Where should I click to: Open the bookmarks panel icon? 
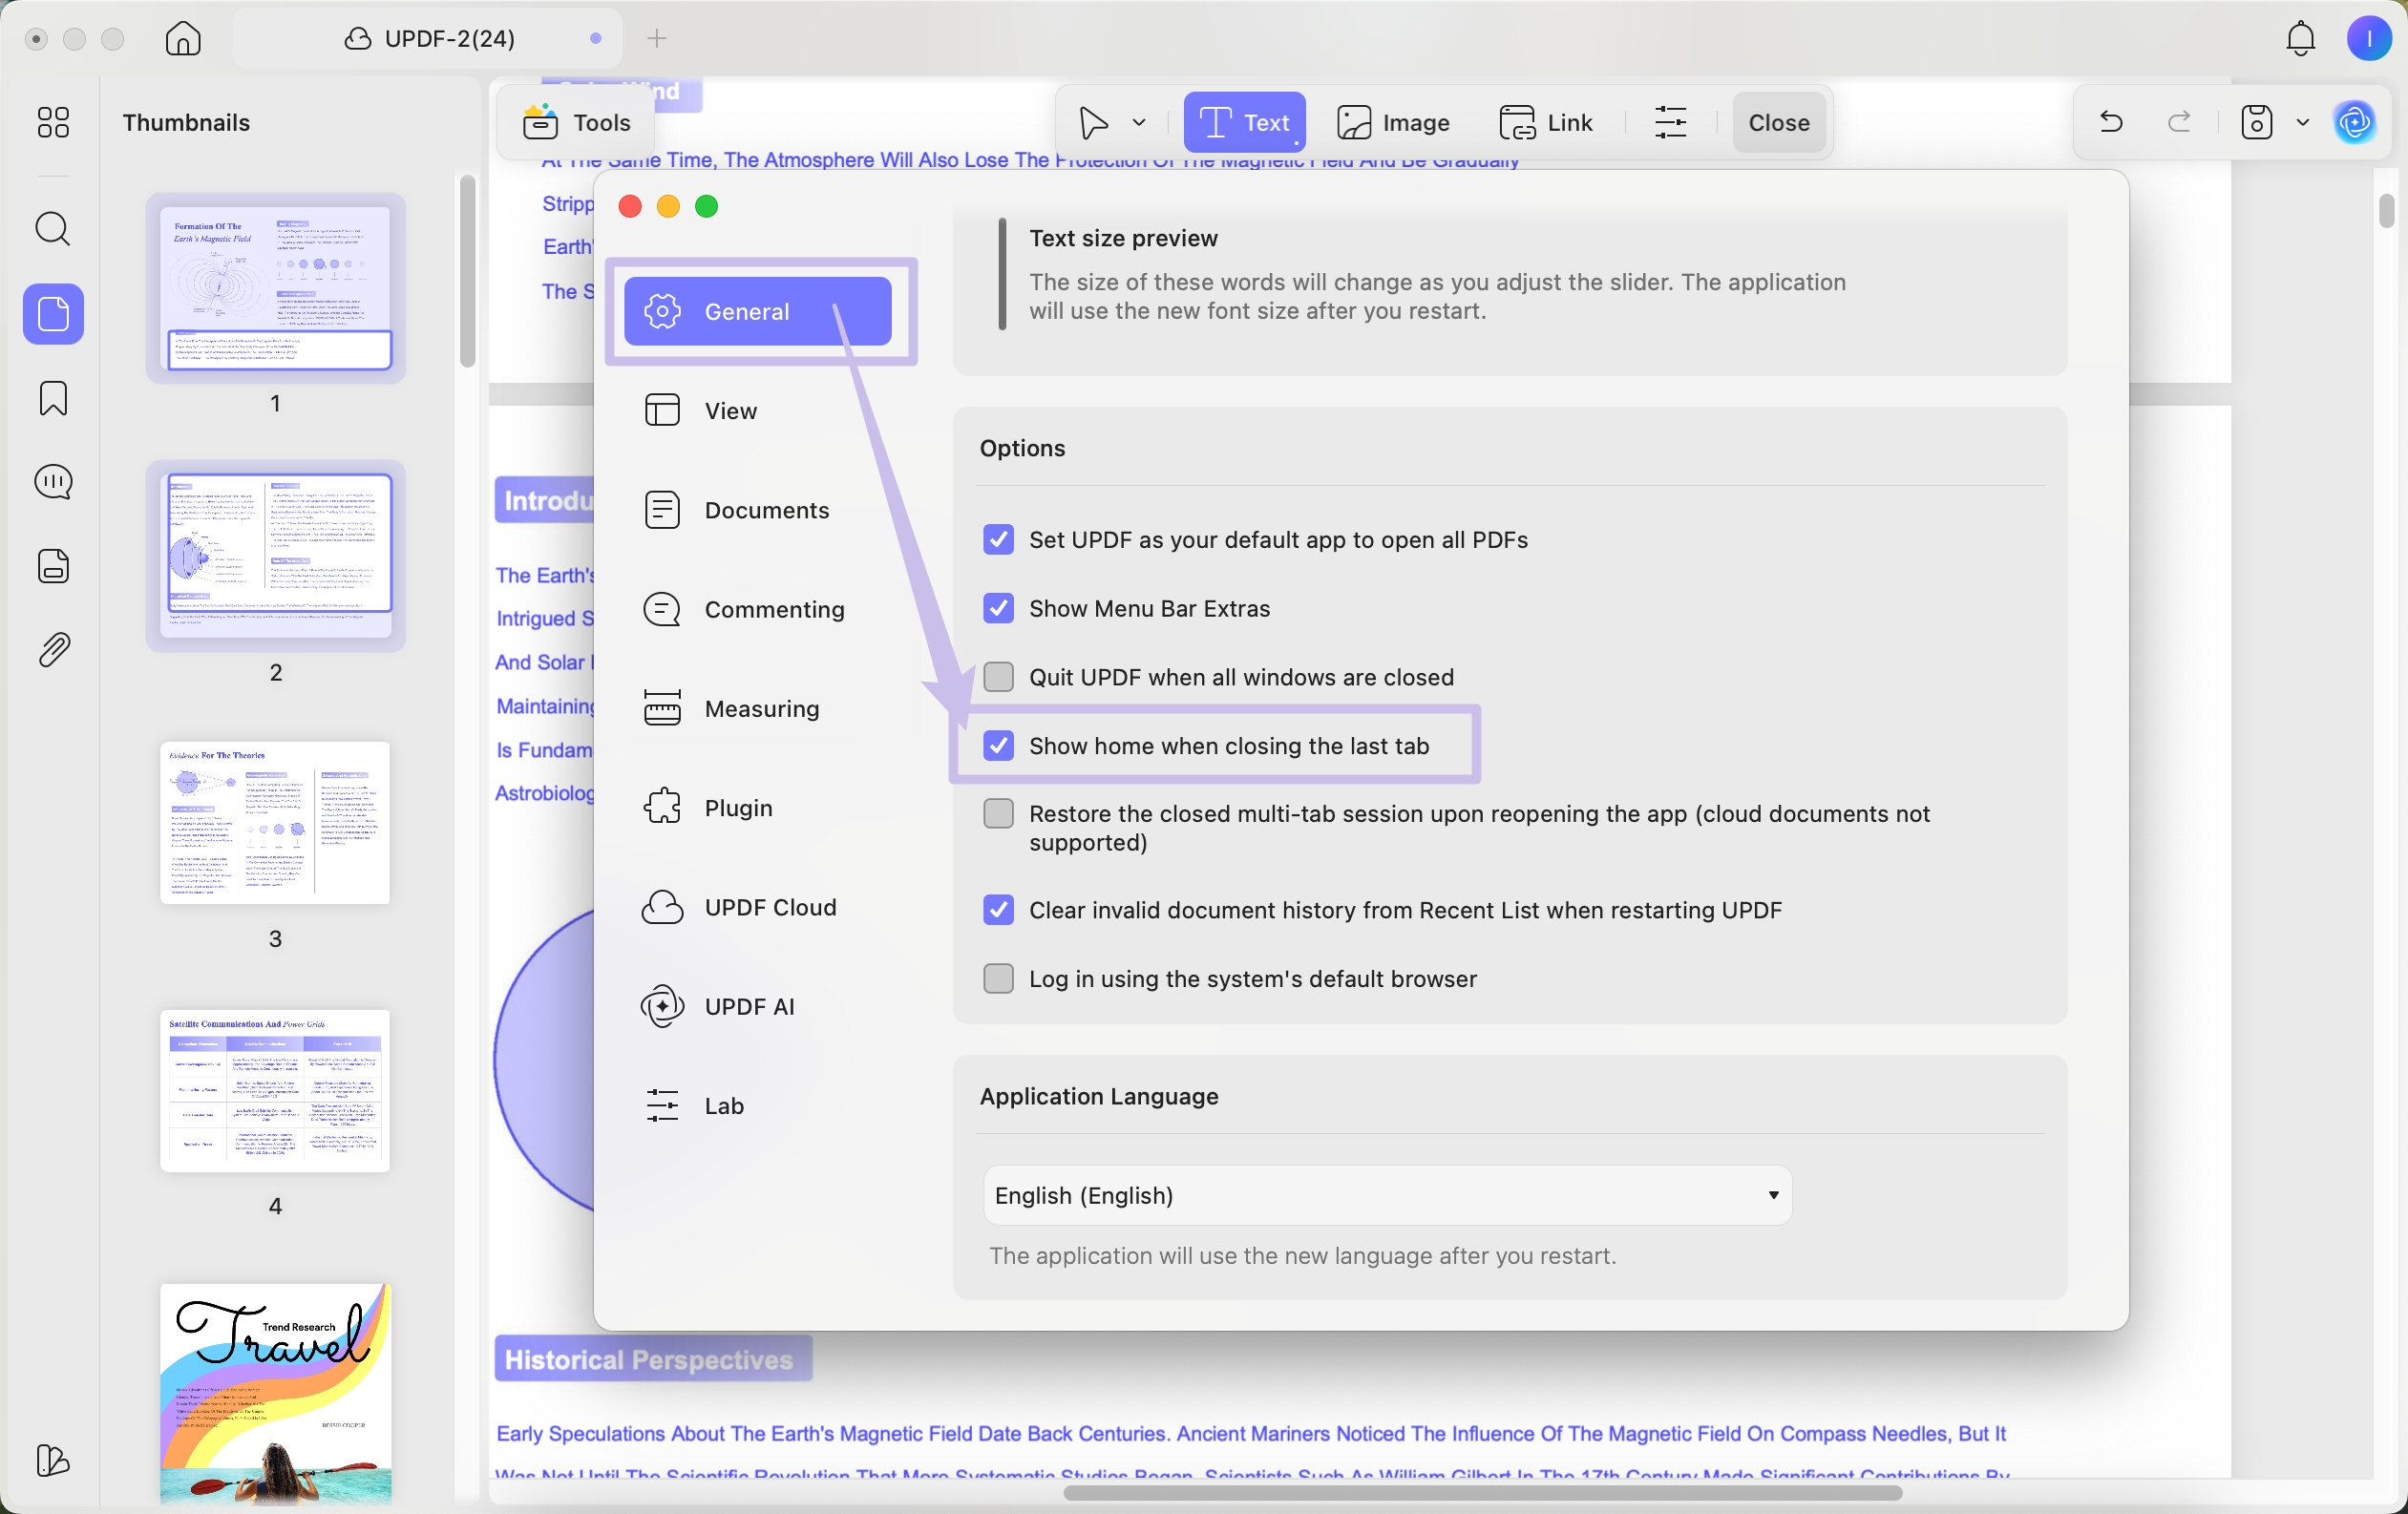click(53, 398)
